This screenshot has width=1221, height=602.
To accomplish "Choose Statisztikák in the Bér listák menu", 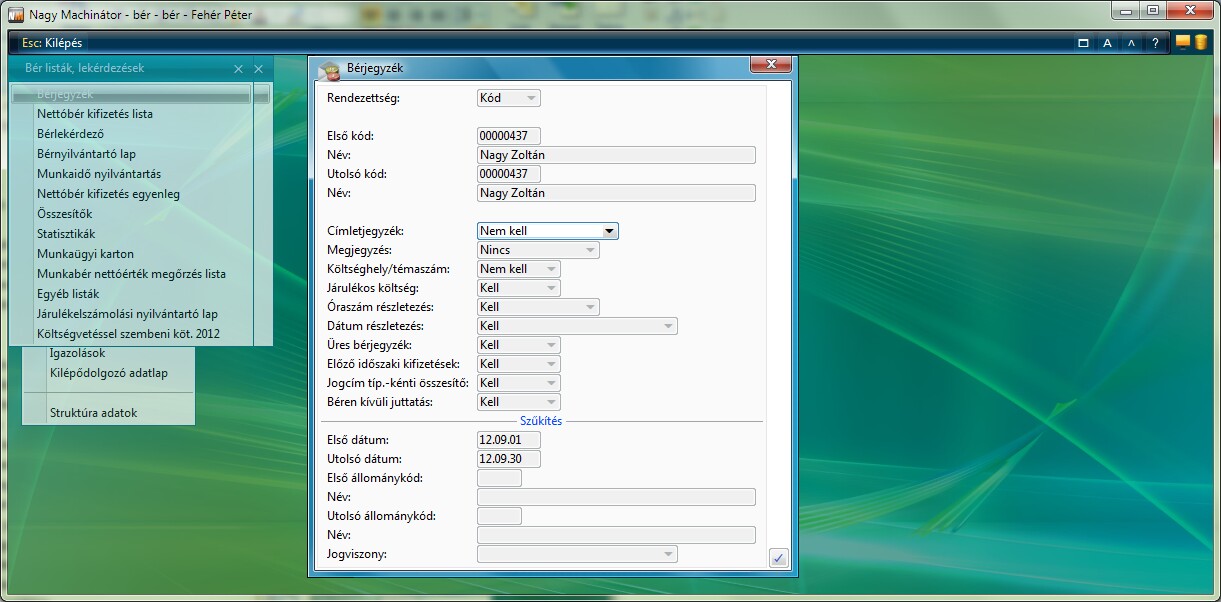I will tap(66, 234).
